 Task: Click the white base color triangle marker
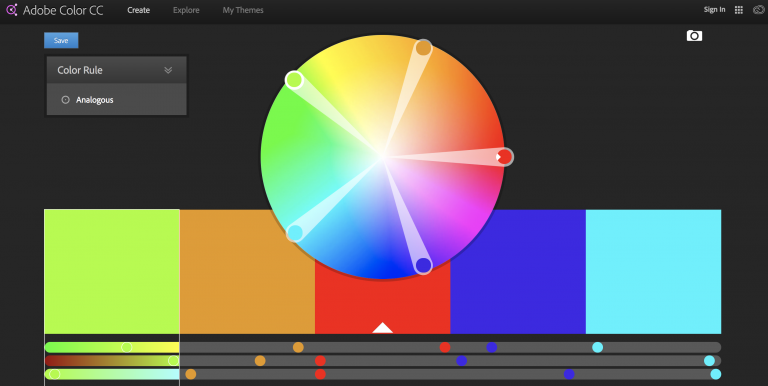(383, 328)
